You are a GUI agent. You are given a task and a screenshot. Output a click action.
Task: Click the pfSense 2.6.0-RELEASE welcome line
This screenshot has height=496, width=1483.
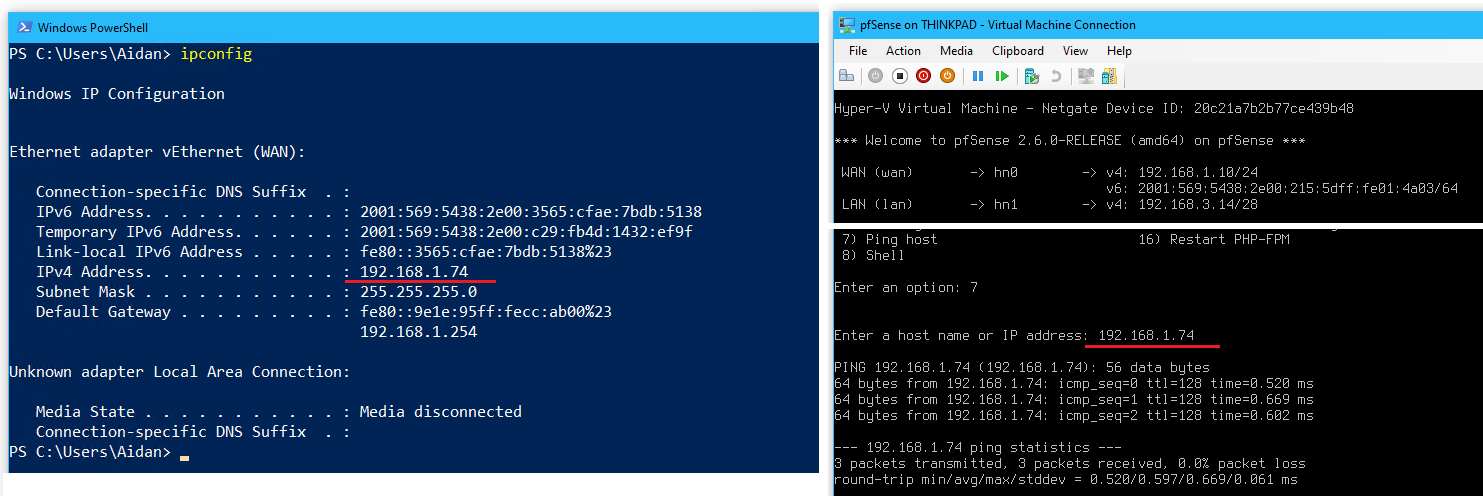(x=1069, y=141)
